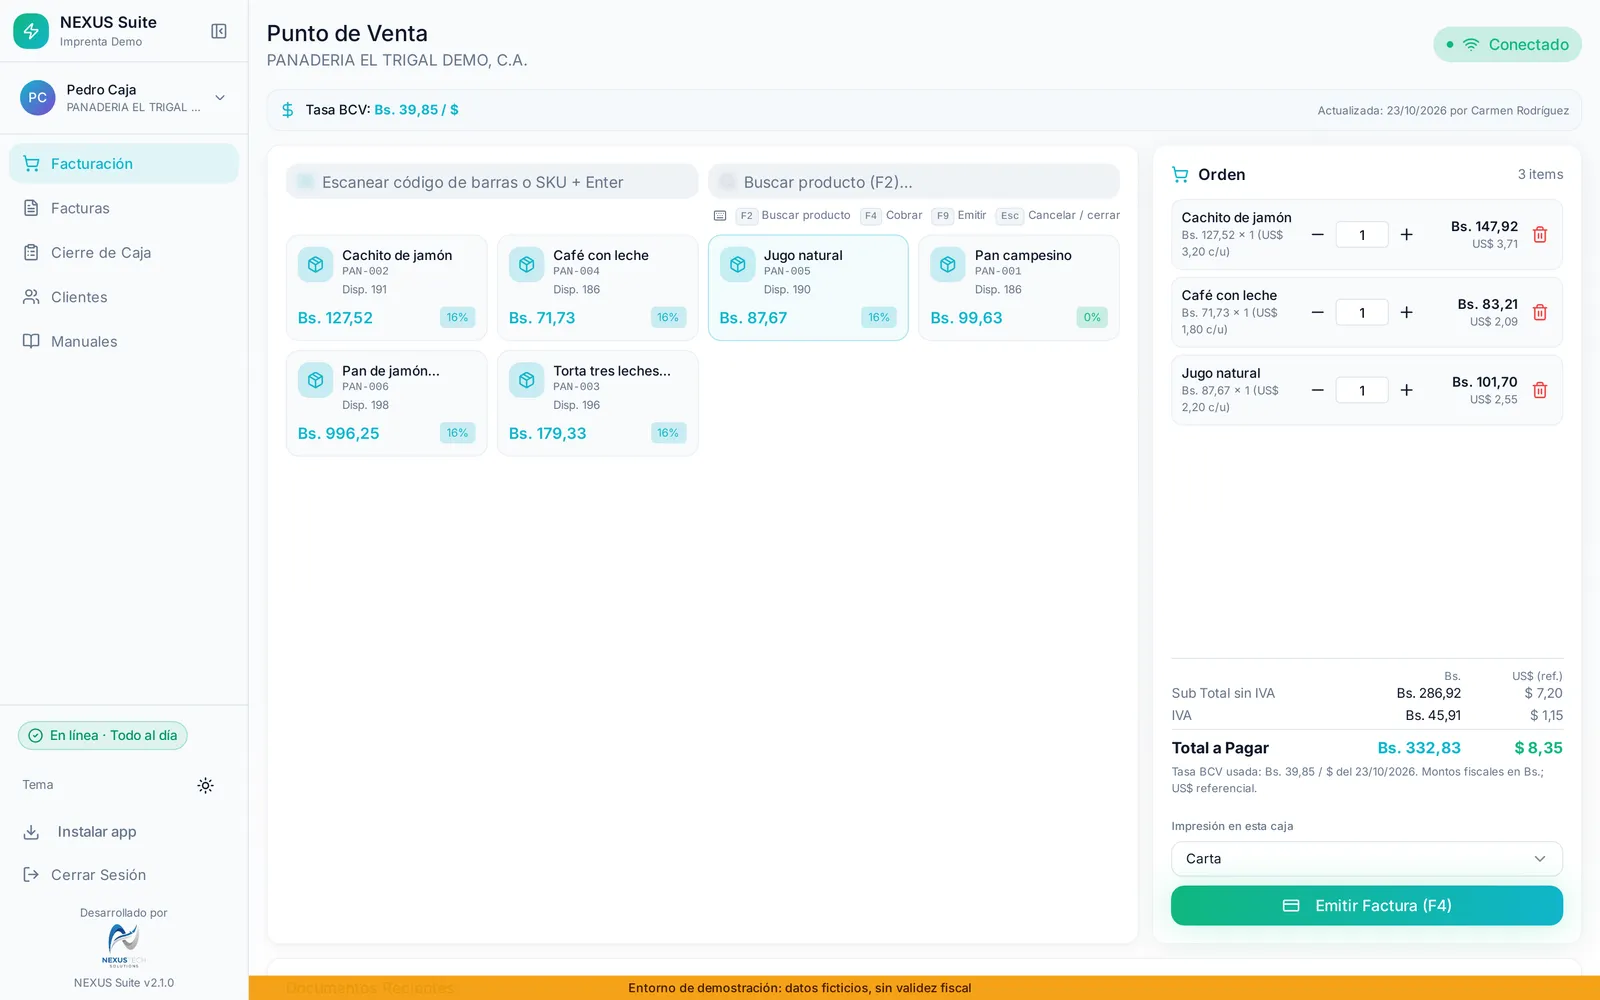The image size is (1600, 1000).
Task: Click the Conectado status badge
Action: [1507, 44]
